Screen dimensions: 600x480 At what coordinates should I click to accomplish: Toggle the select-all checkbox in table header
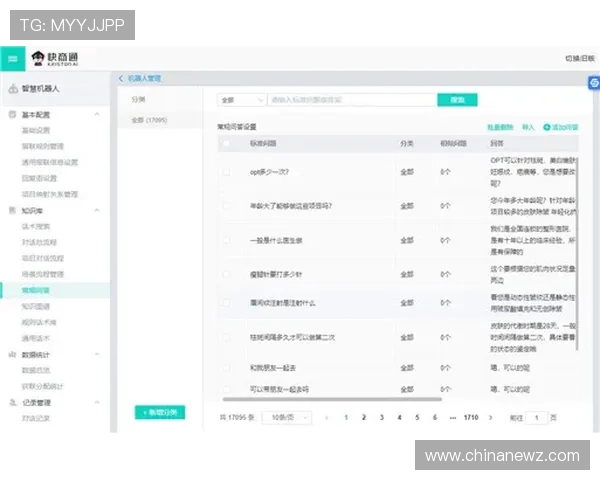click(226, 144)
